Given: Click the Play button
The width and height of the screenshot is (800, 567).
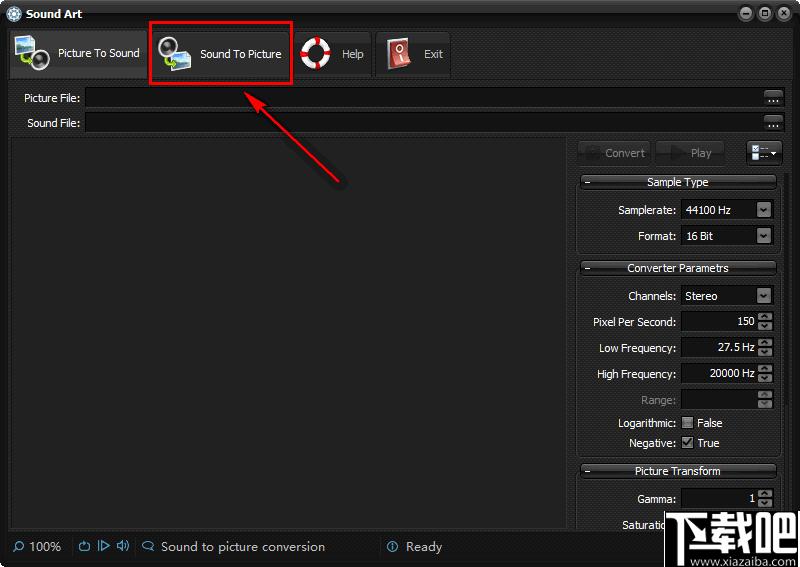Looking at the screenshot, I should pyautogui.click(x=690, y=153).
